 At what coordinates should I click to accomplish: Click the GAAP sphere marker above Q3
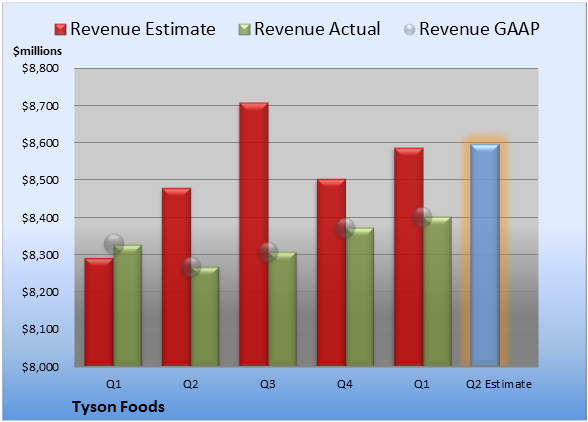tap(268, 252)
